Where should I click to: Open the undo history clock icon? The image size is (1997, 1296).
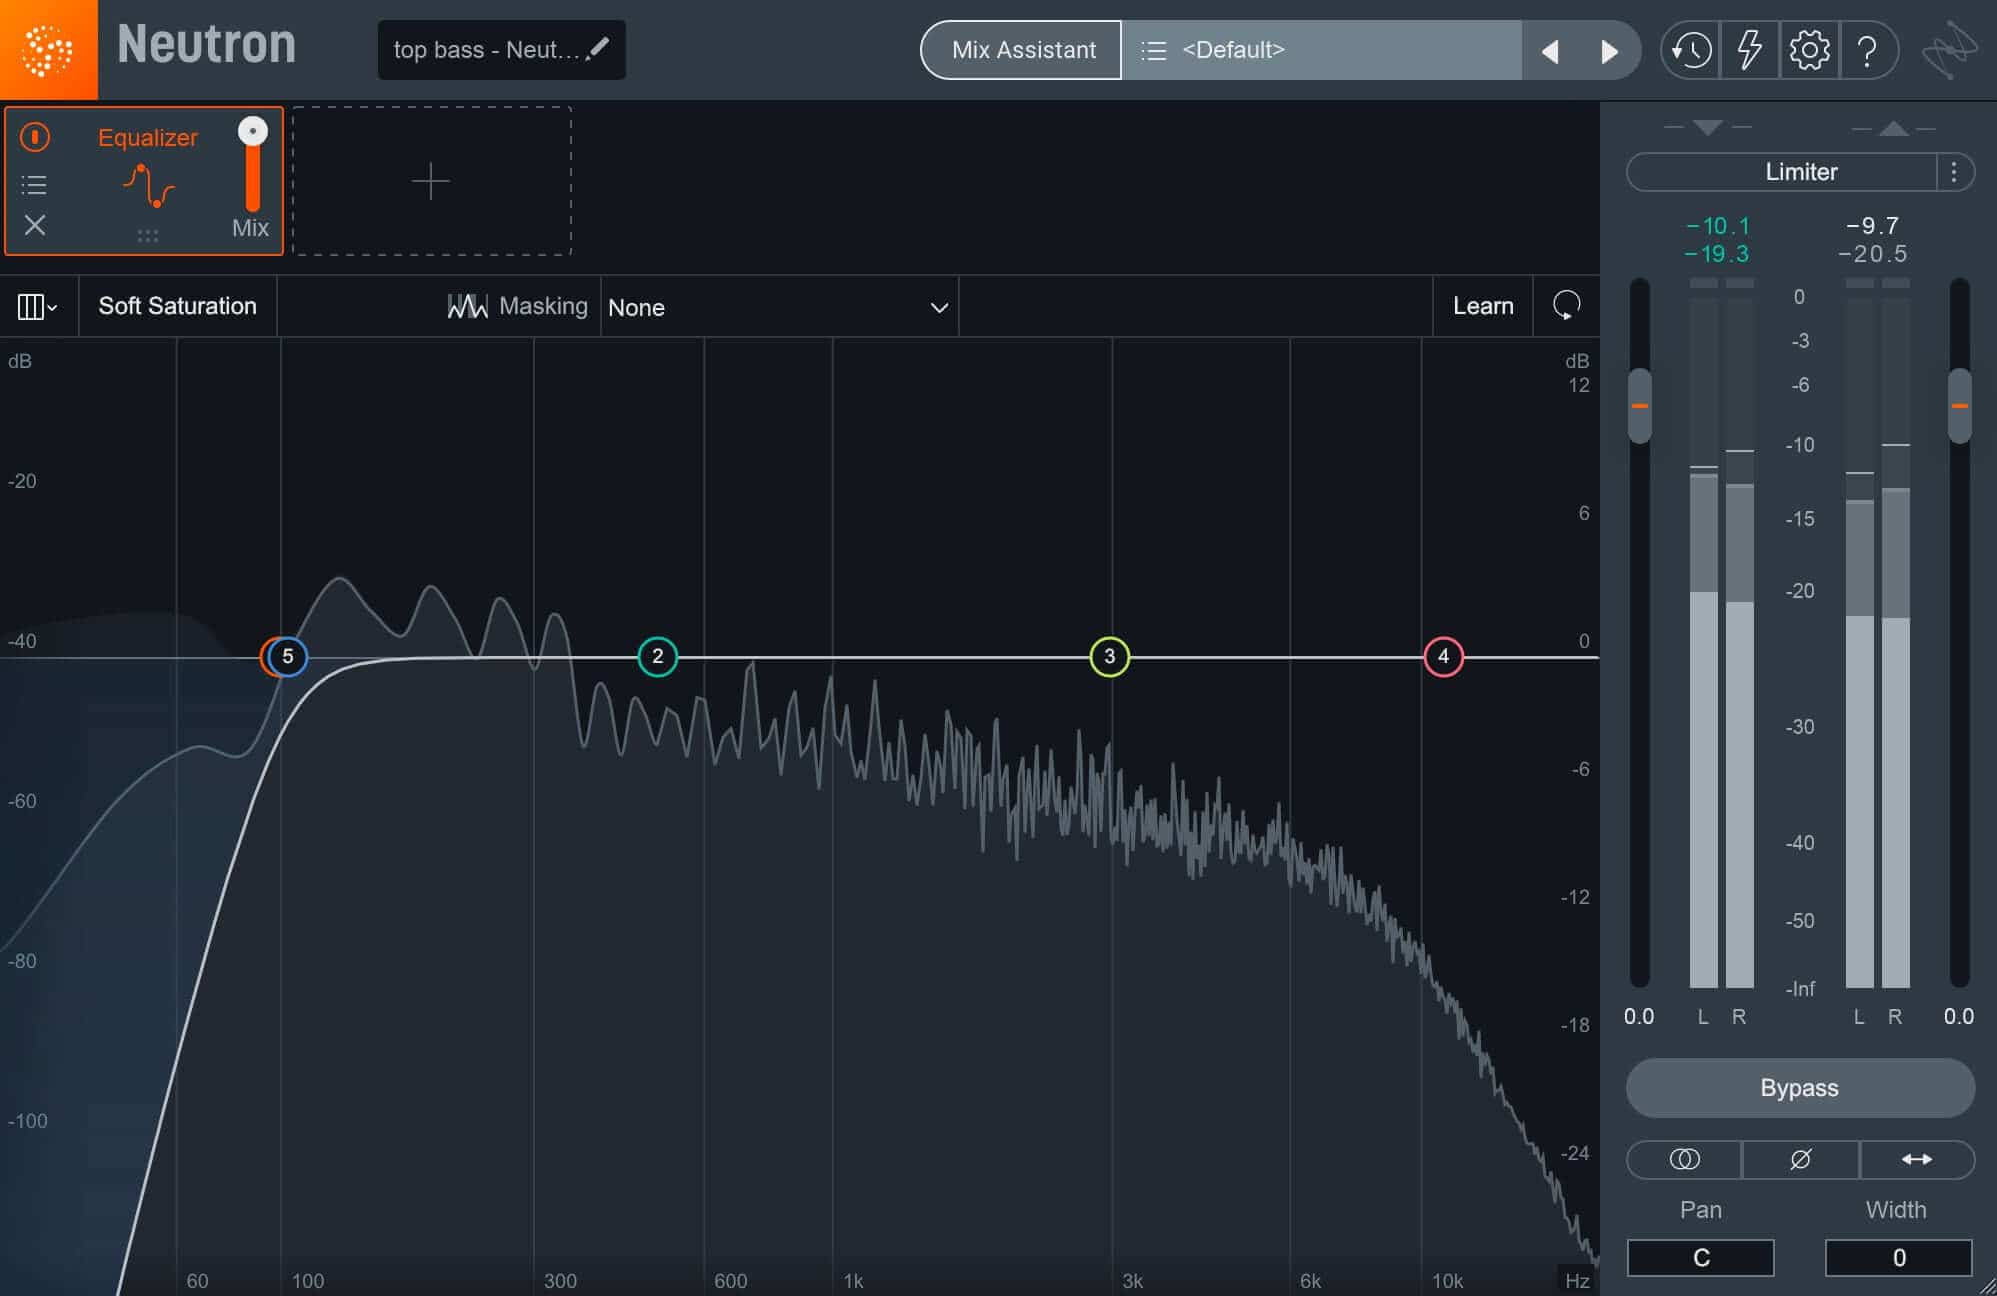click(1691, 50)
